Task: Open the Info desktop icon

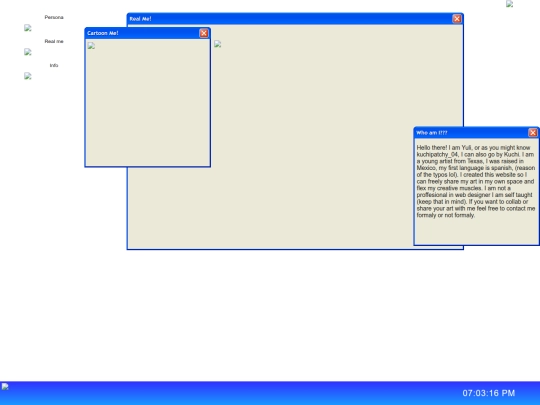Action: pyautogui.click(x=28, y=76)
